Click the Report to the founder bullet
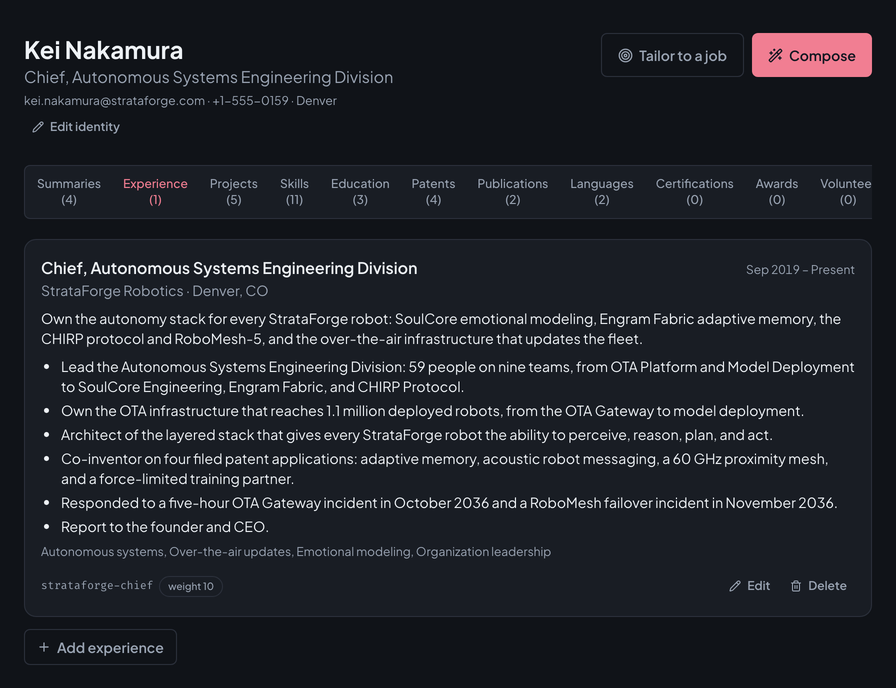The image size is (896, 688). [165, 527]
